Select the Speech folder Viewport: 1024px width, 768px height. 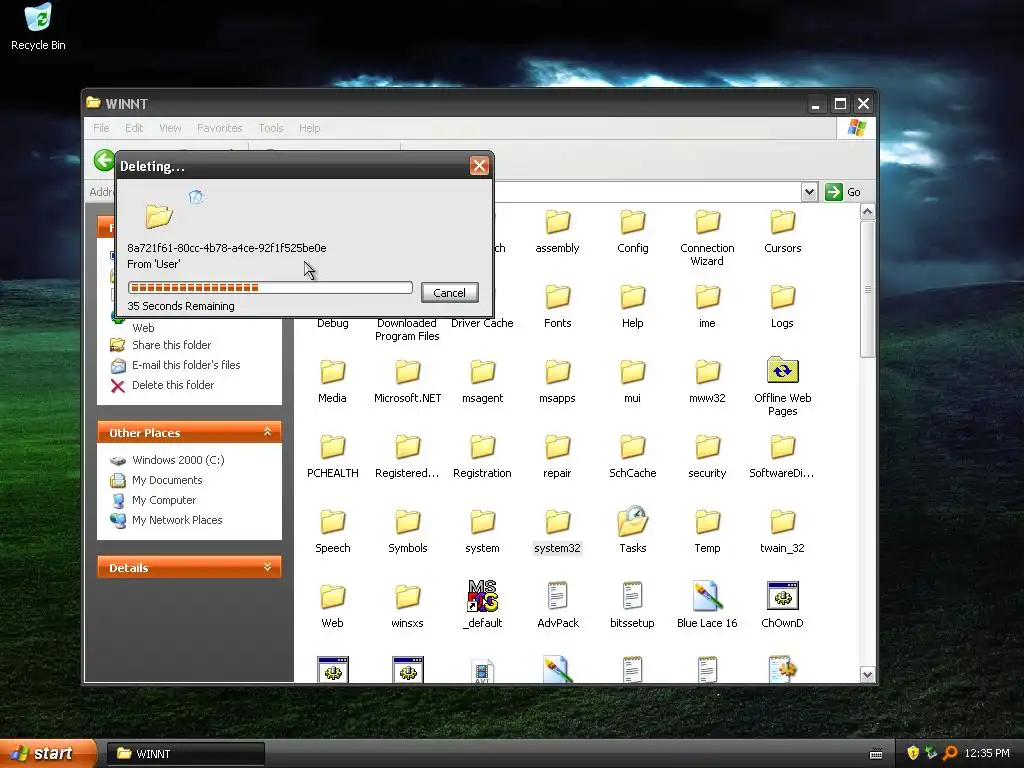coord(332,532)
